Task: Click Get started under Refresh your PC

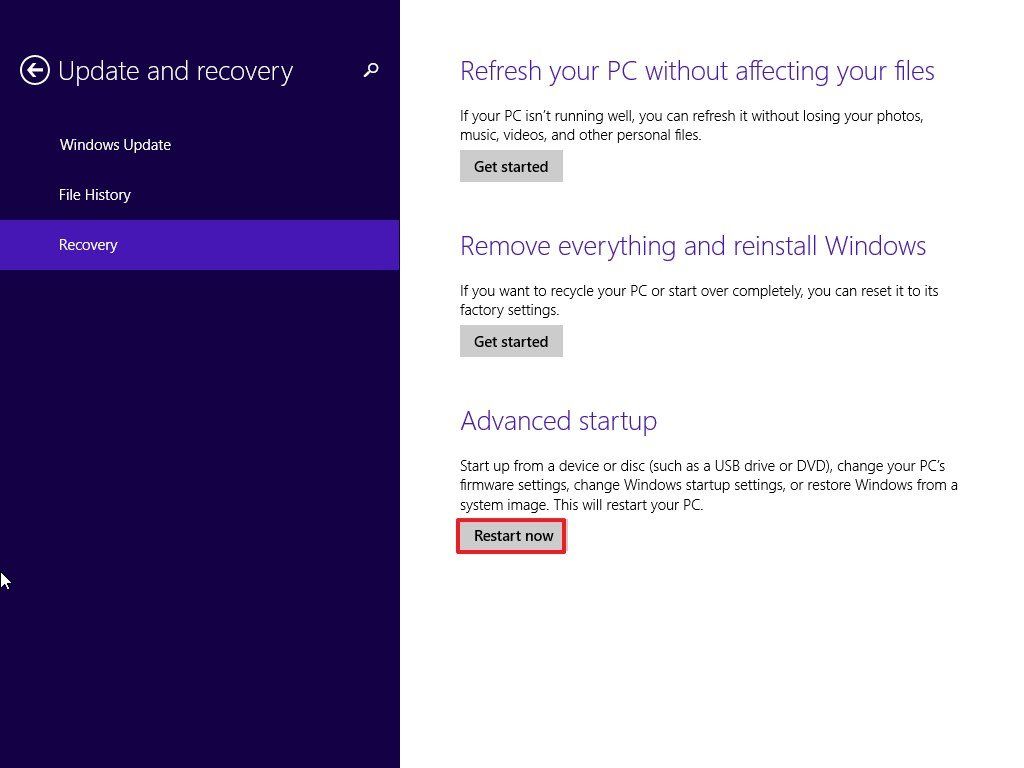Action: click(511, 166)
